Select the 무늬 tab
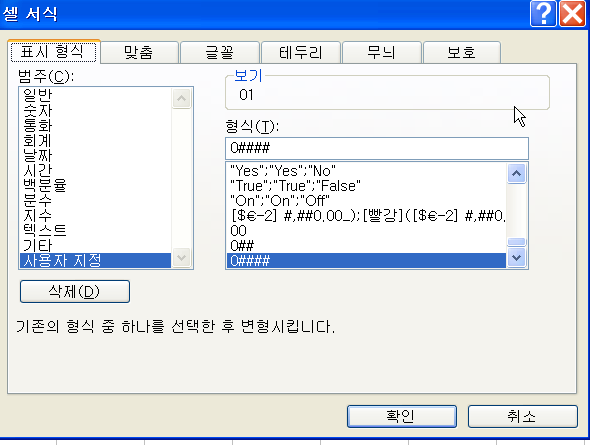This screenshot has width=590, height=445. 382,52
